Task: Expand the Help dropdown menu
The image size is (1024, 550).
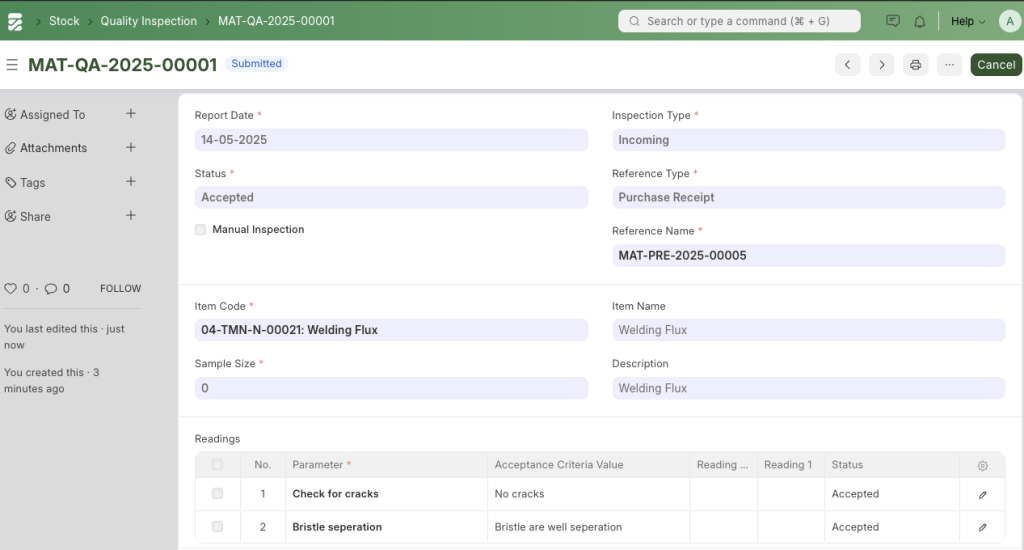Action: [968, 21]
